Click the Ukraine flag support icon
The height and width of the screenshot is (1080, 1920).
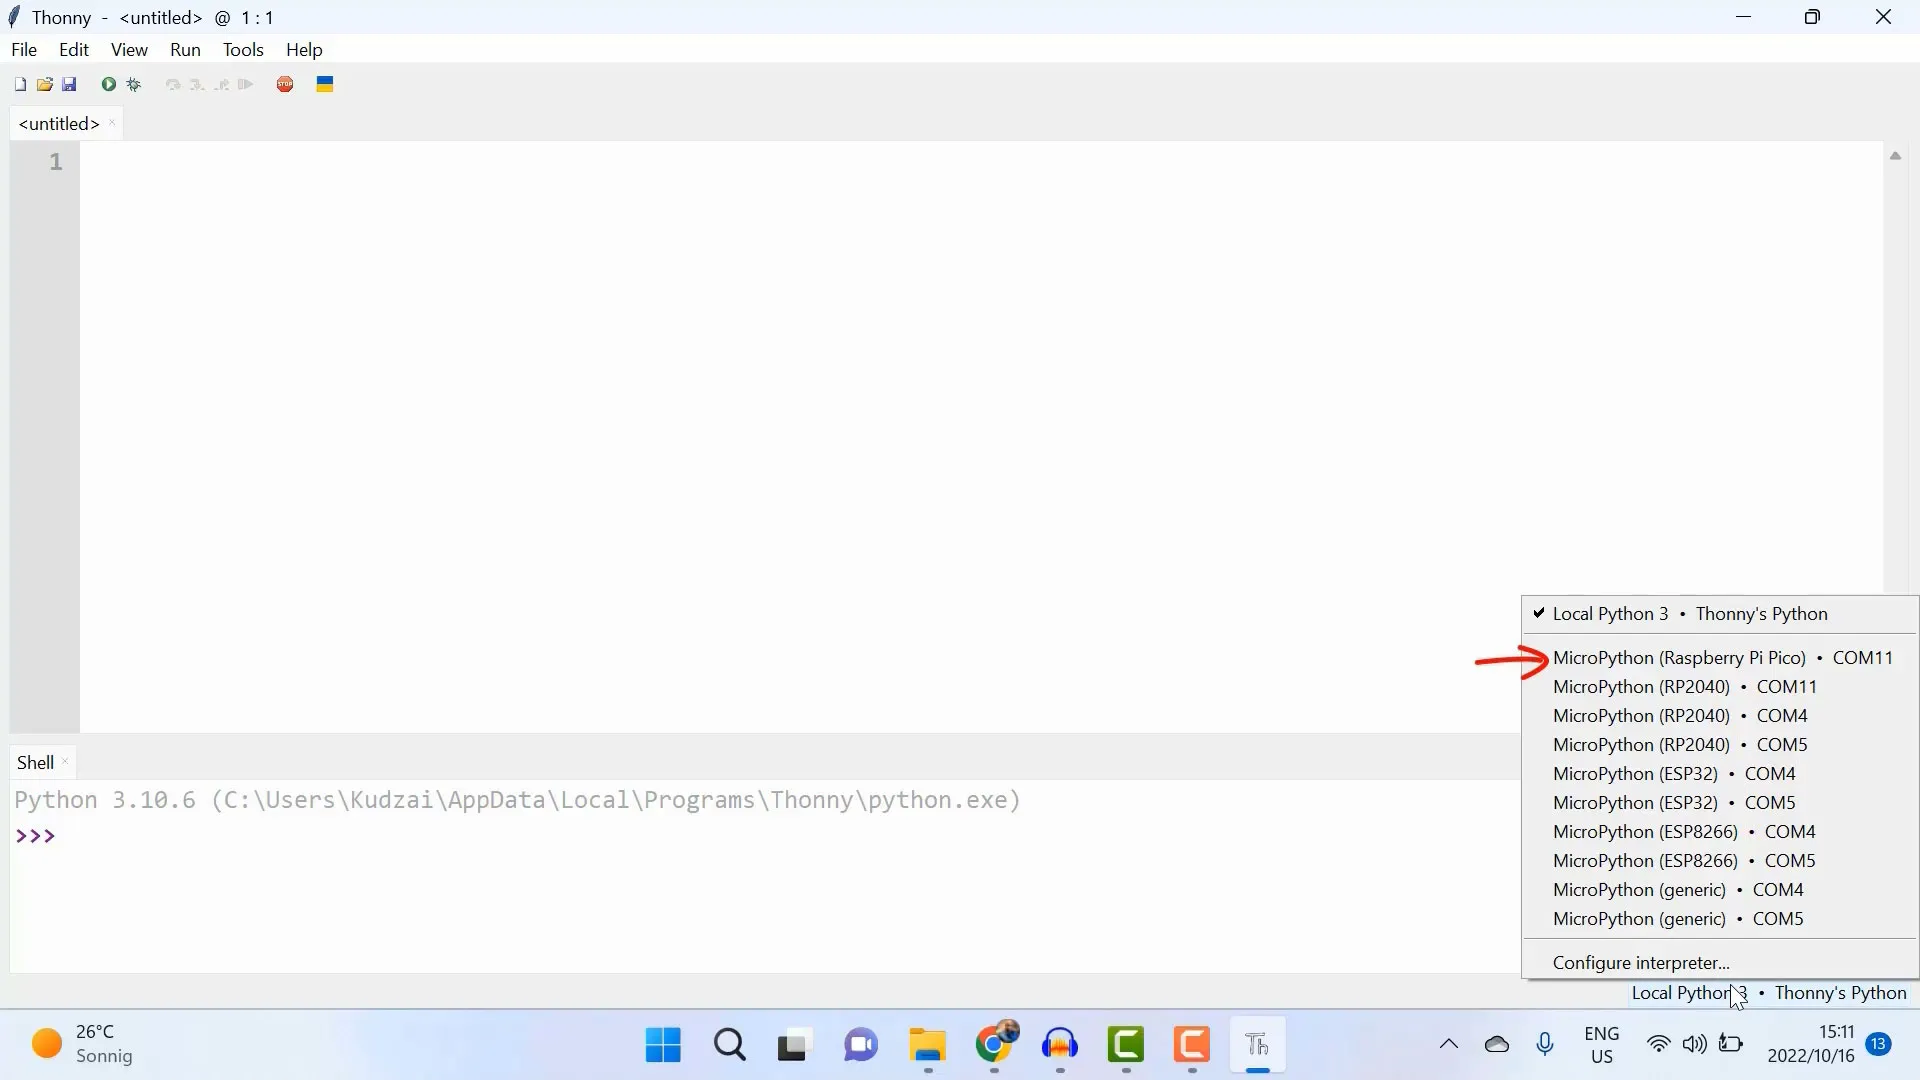tap(325, 85)
